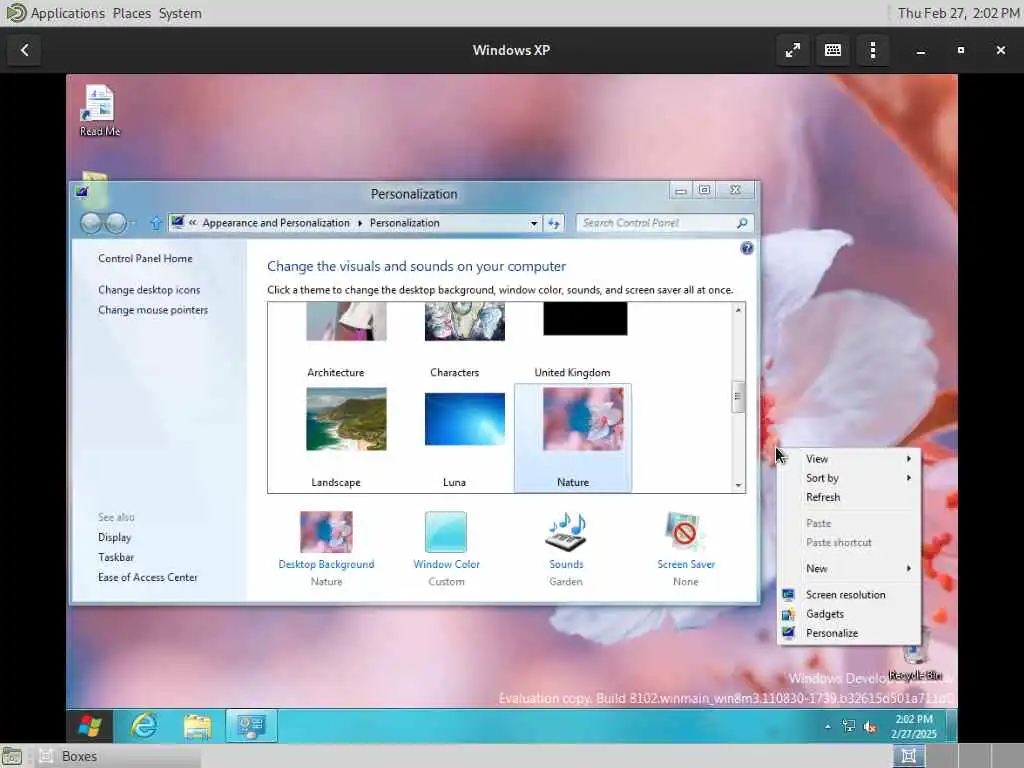
Task: Click theme list scrollbar up arrow
Action: click(738, 310)
